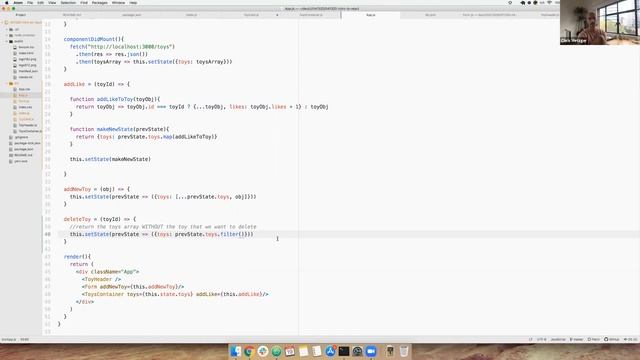Open the Edit menu

click(40, 2)
